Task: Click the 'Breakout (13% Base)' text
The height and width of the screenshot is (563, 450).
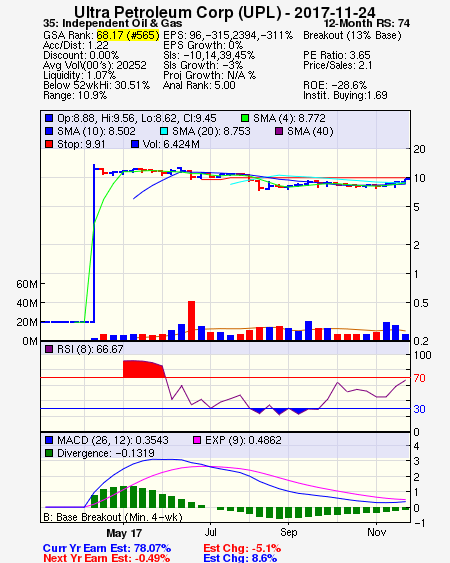Action: [352, 35]
